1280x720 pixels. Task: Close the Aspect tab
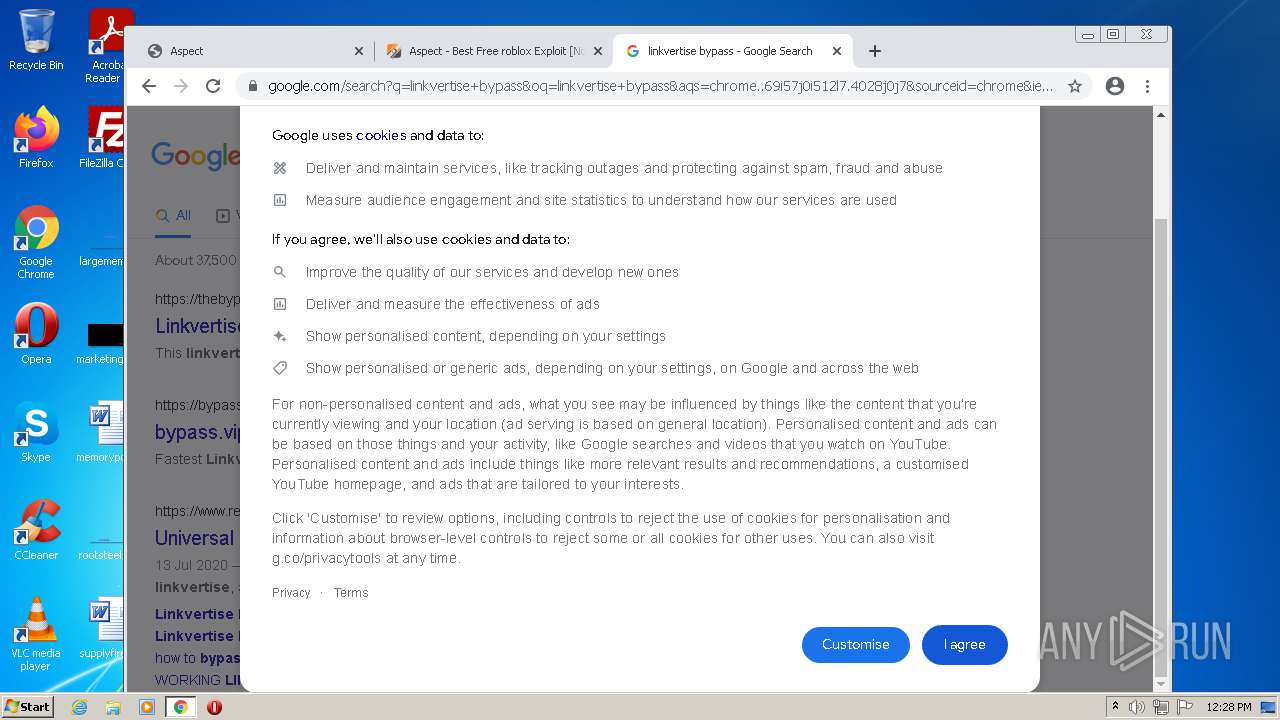359,51
